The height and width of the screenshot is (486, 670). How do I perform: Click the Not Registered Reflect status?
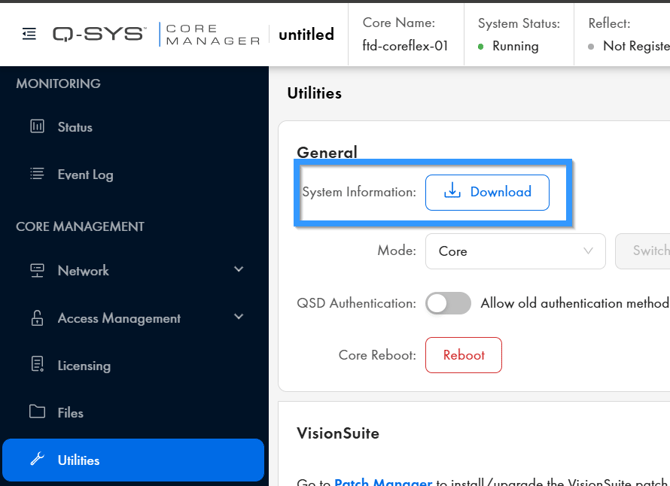[636, 46]
